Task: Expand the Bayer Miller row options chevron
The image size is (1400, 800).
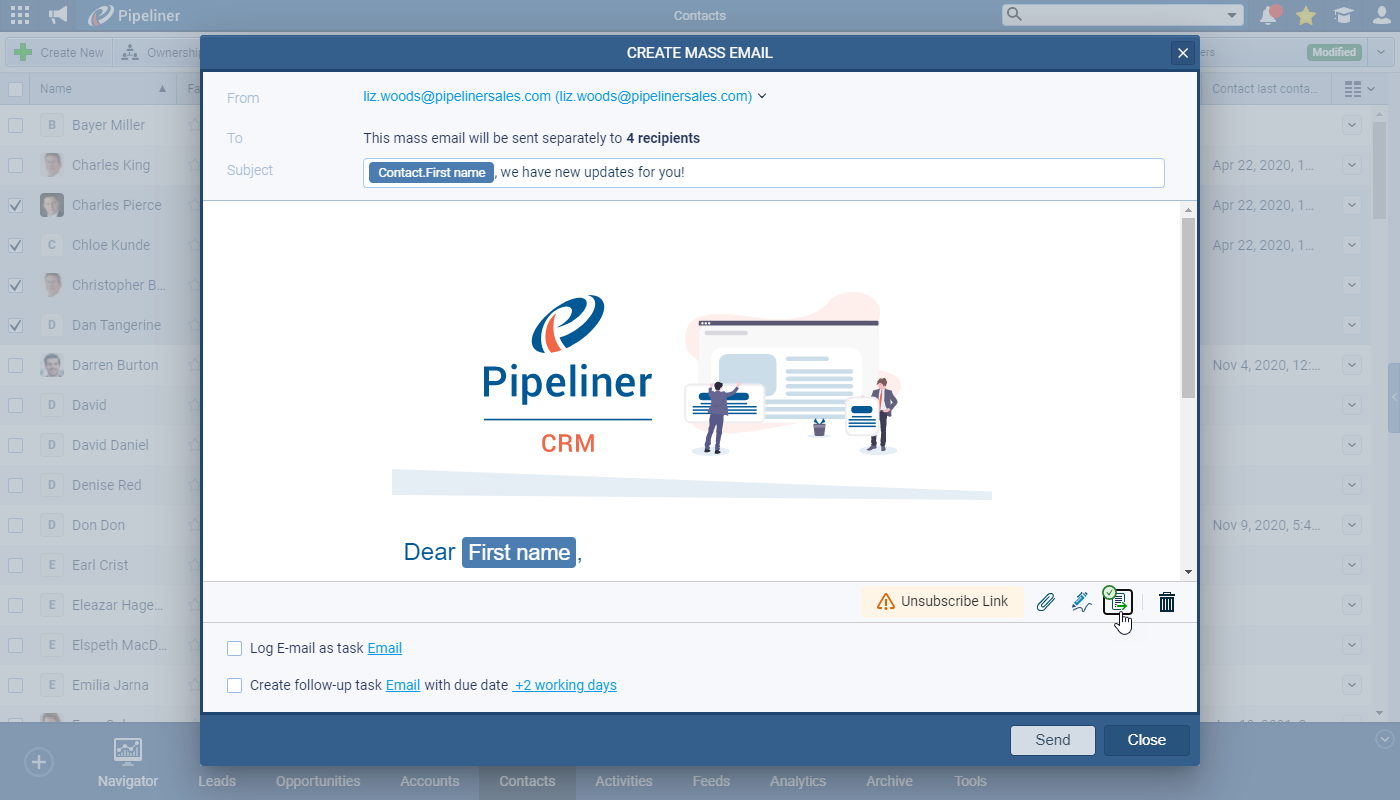Action: point(1352,125)
